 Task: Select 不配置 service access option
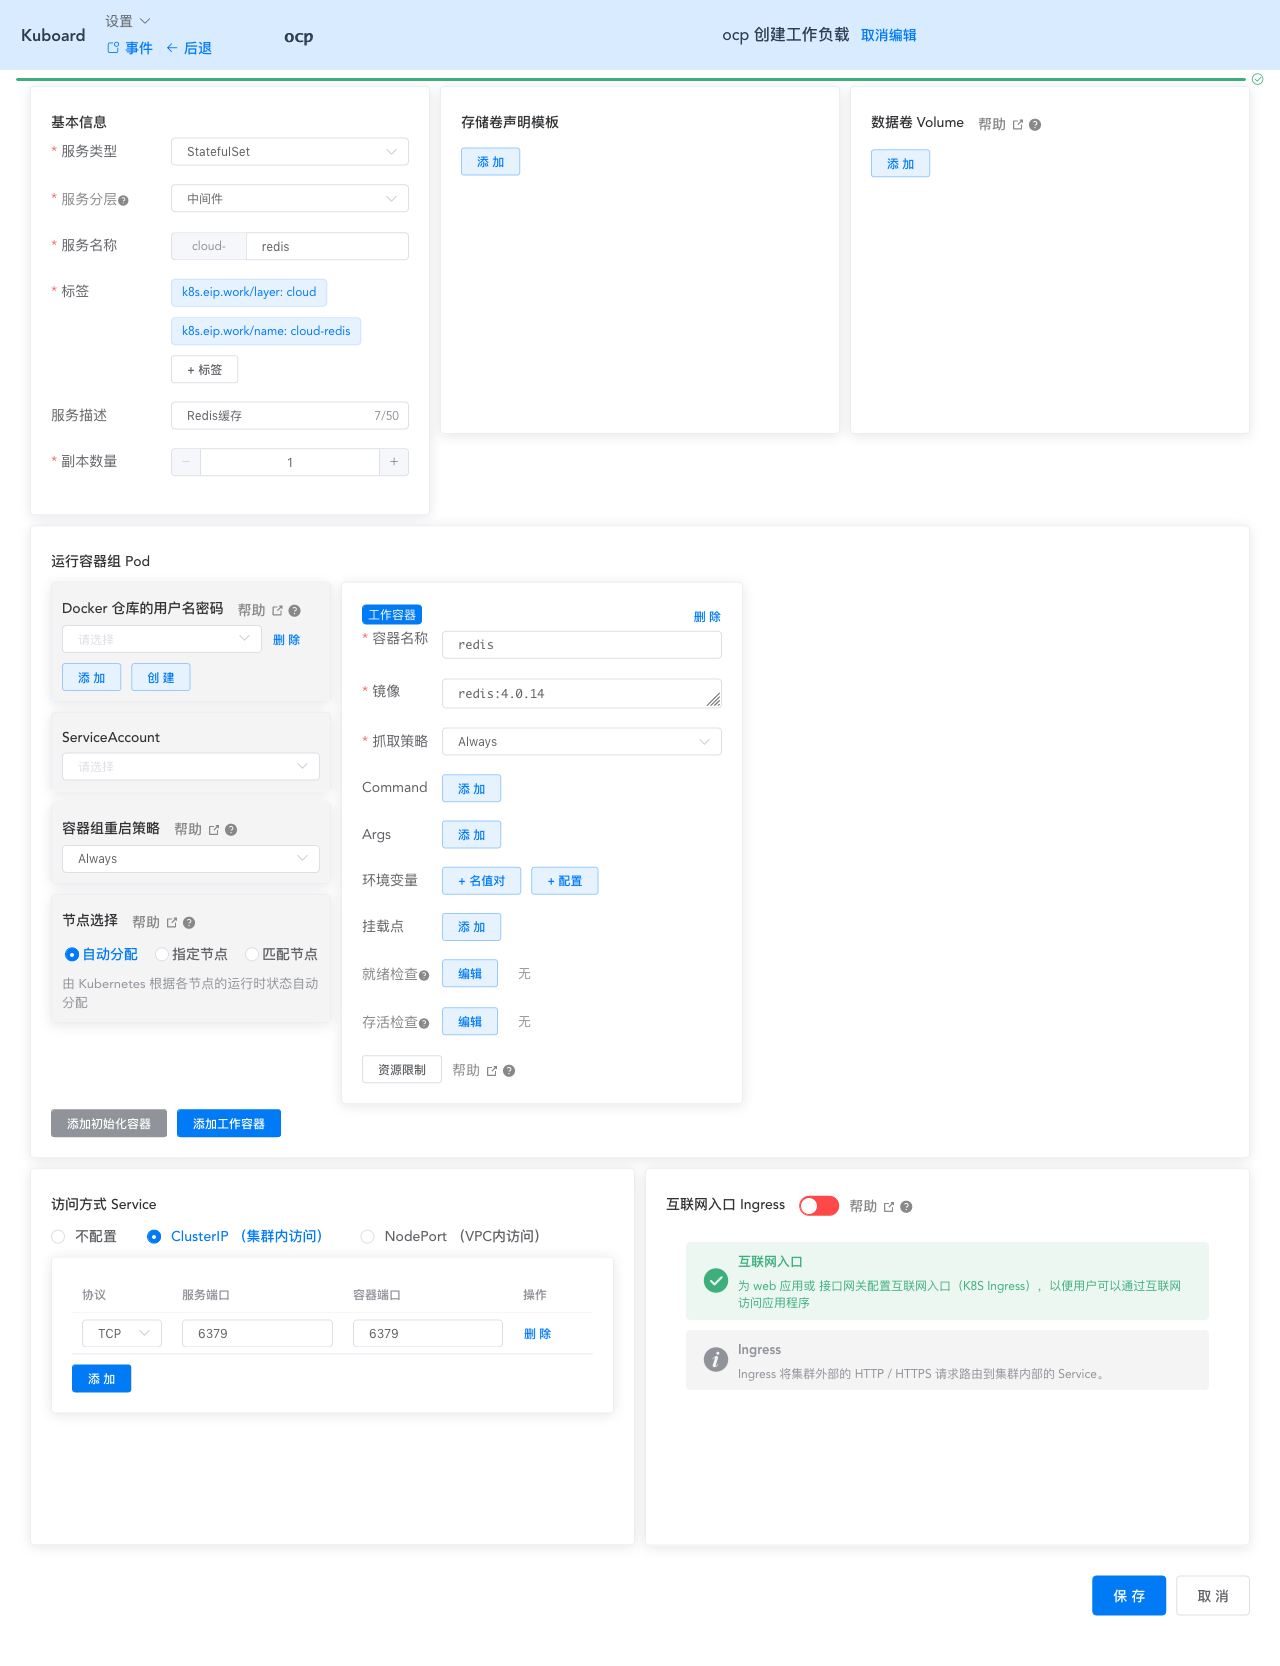(x=85, y=1237)
